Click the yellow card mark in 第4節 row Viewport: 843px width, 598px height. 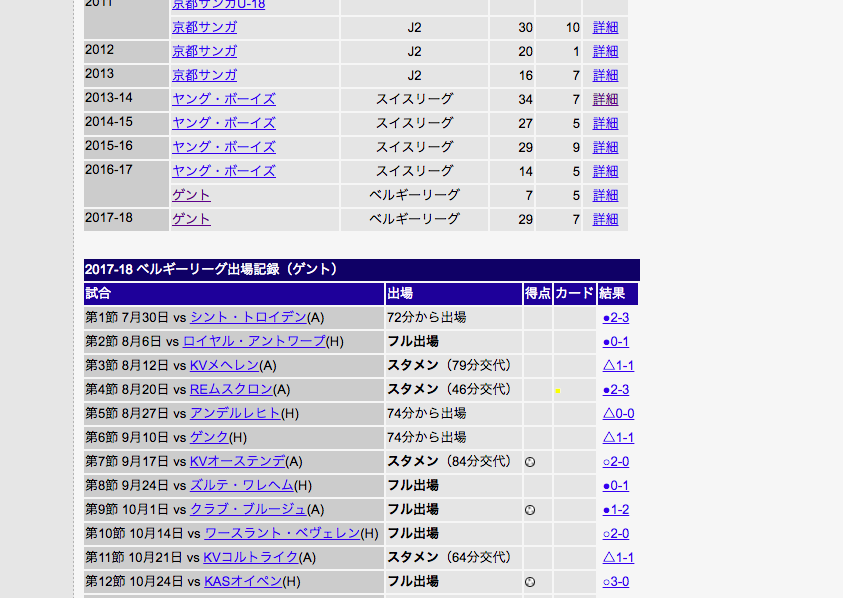pos(558,391)
